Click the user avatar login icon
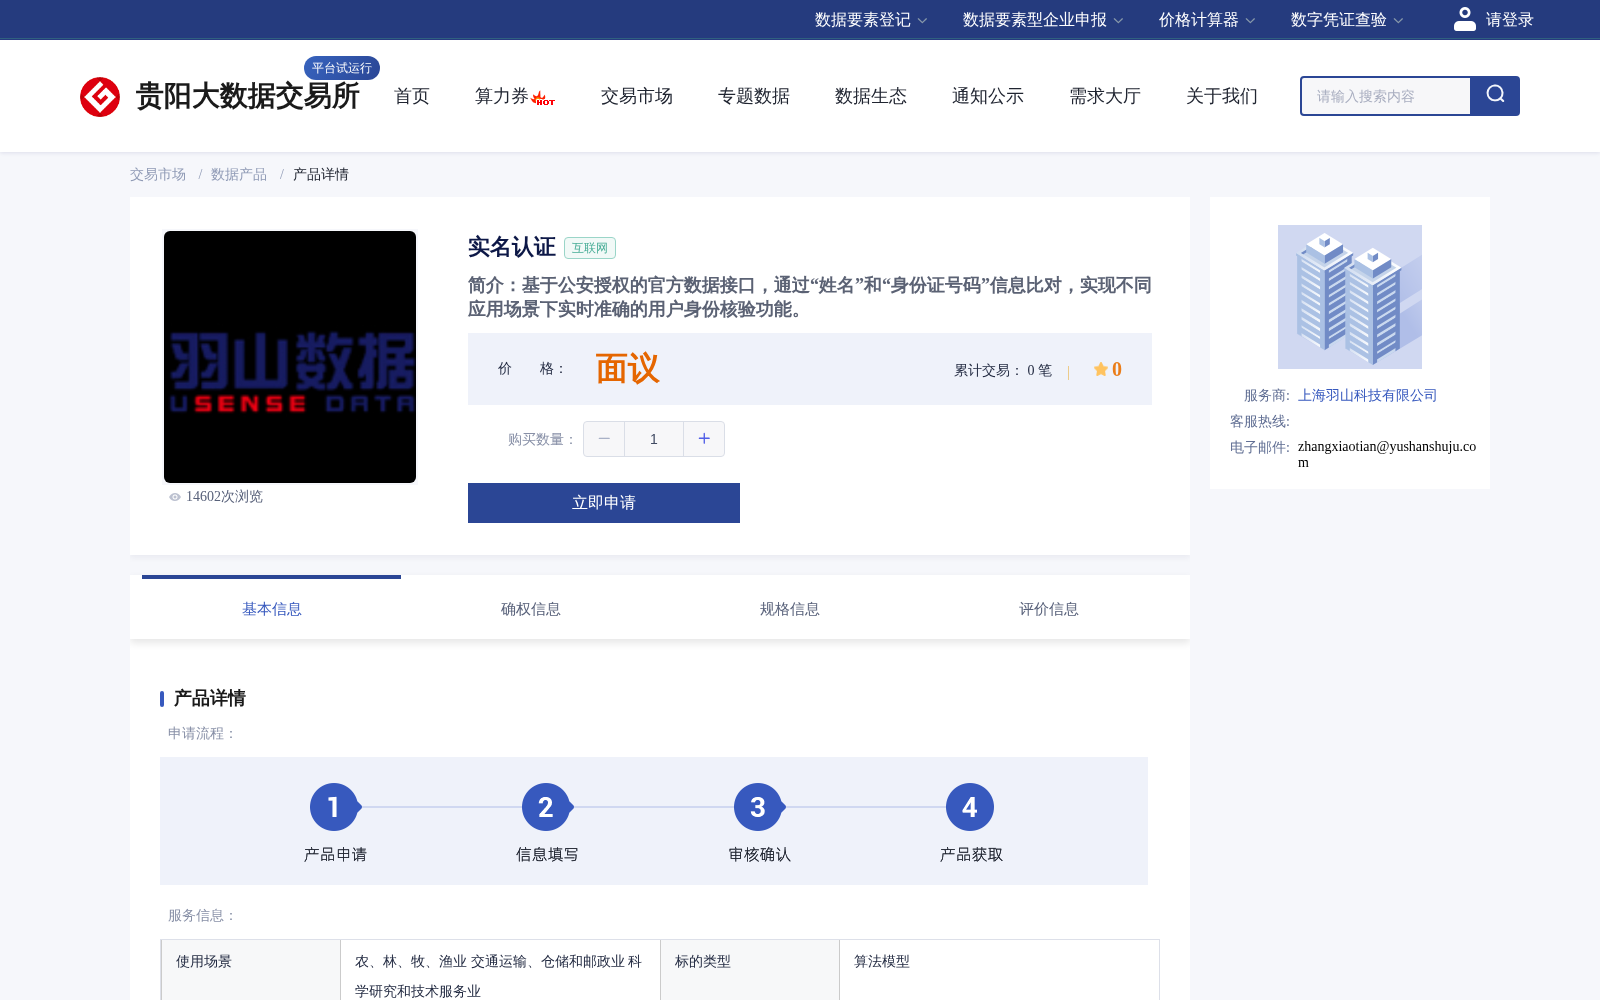Image resolution: width=1600 pixels, height=1000 pixels. pos(1464,19)
